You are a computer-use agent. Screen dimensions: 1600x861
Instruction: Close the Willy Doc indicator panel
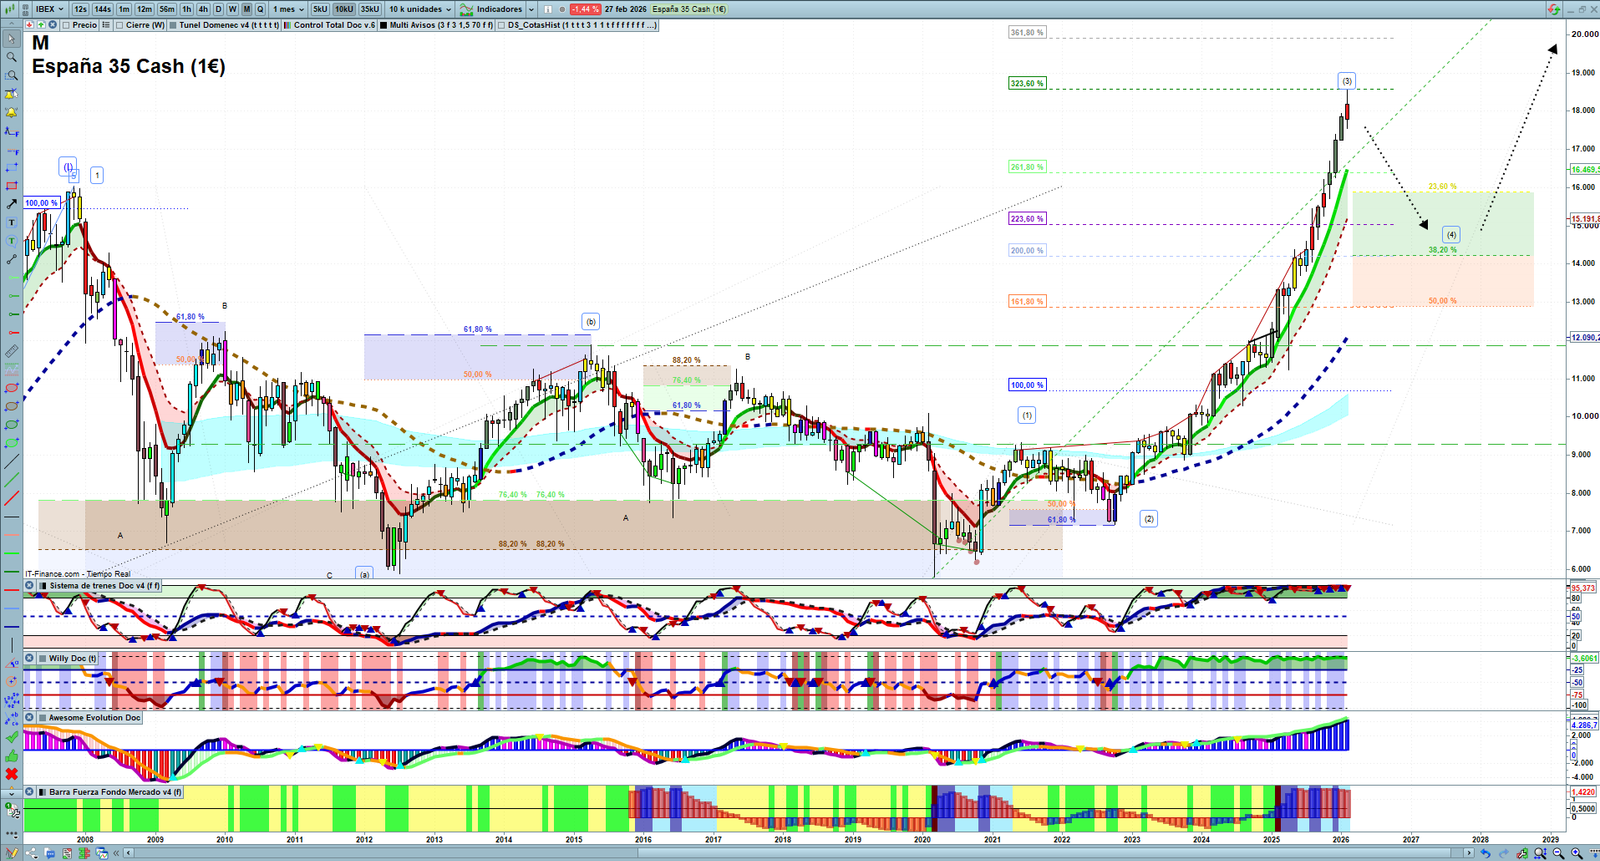click(x=30, y=658)
